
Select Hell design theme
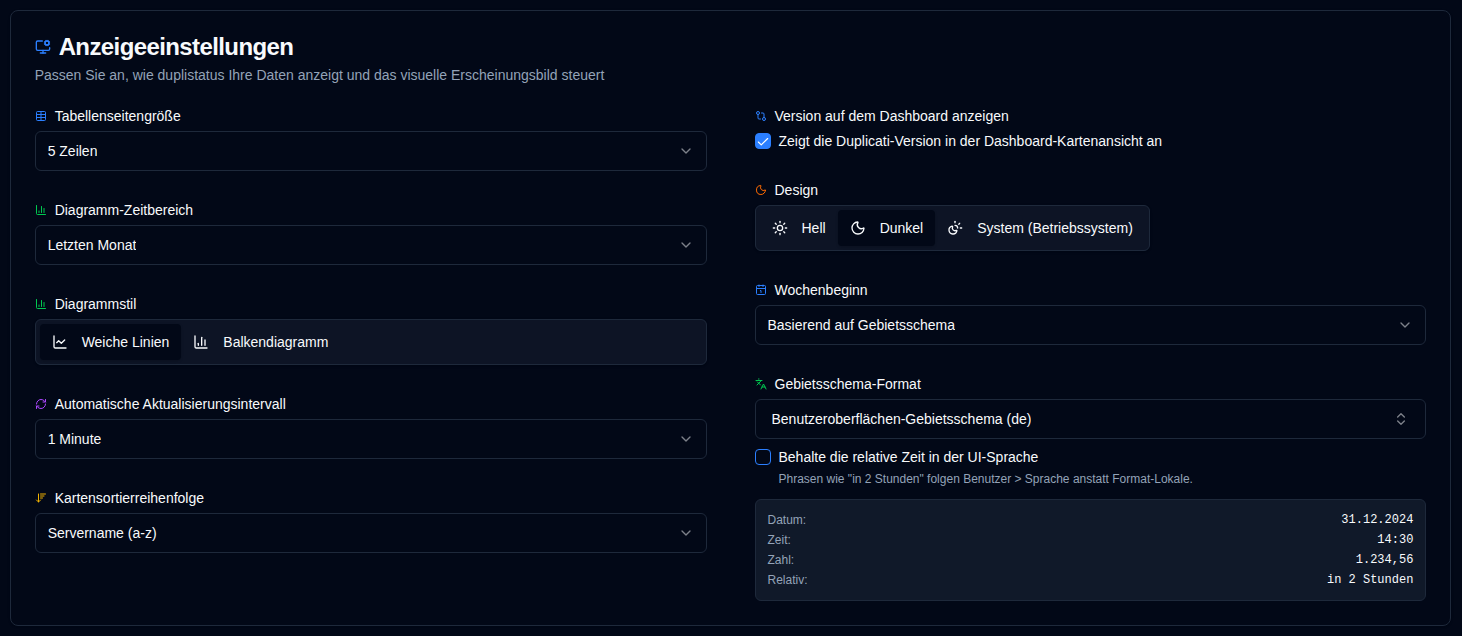(799, 228)
